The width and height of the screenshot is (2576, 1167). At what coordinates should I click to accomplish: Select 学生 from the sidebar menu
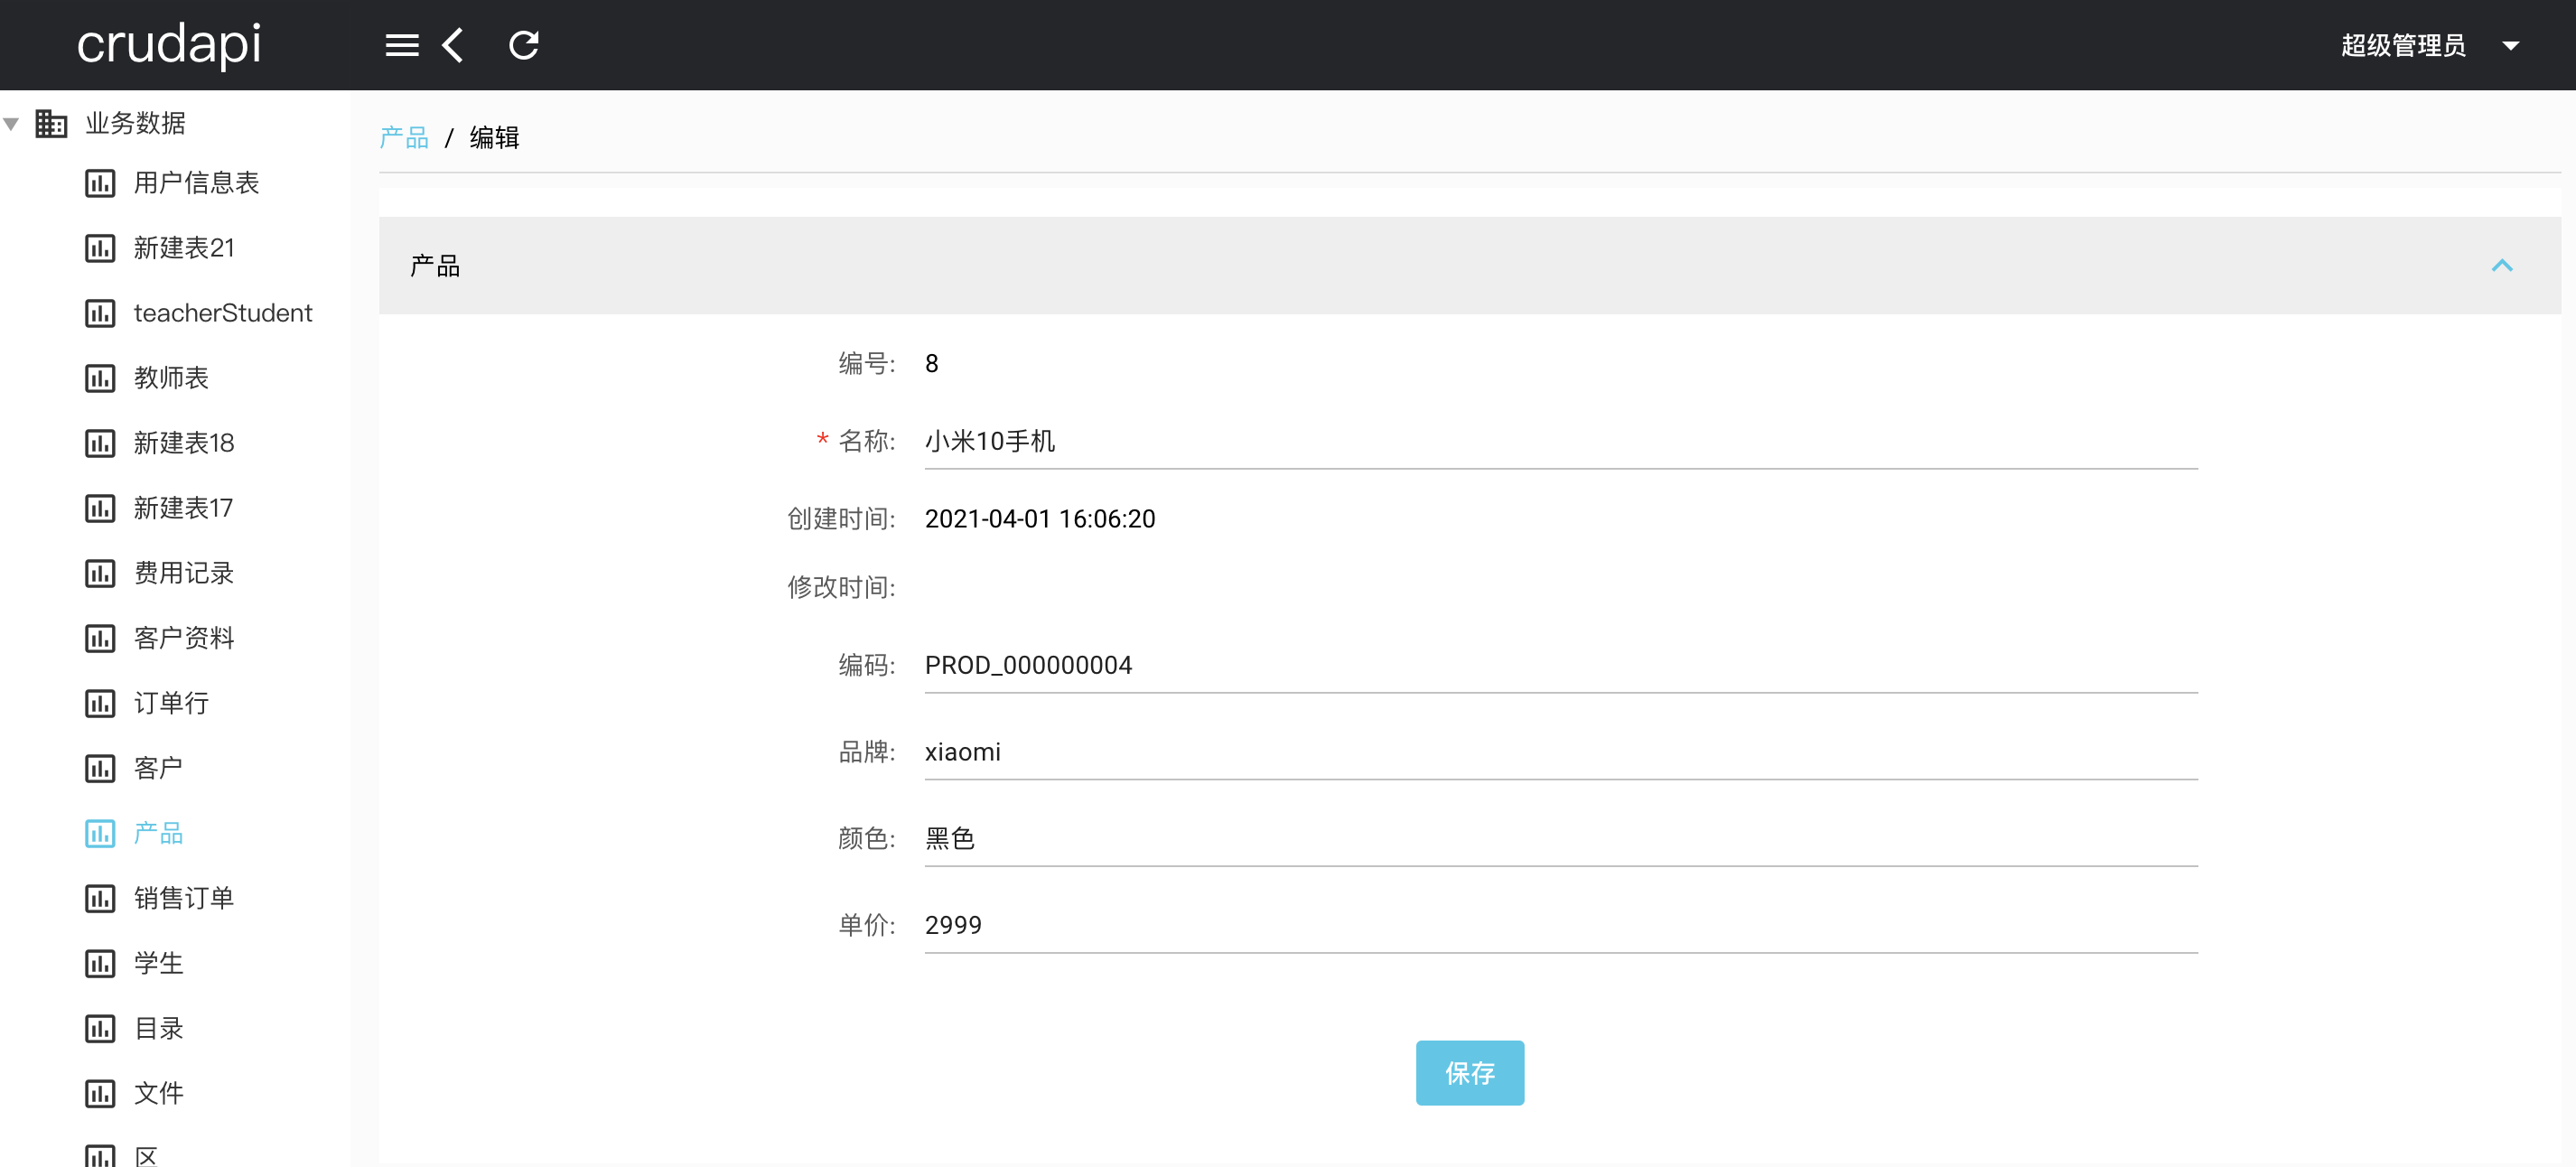click(x=159, y=963)
